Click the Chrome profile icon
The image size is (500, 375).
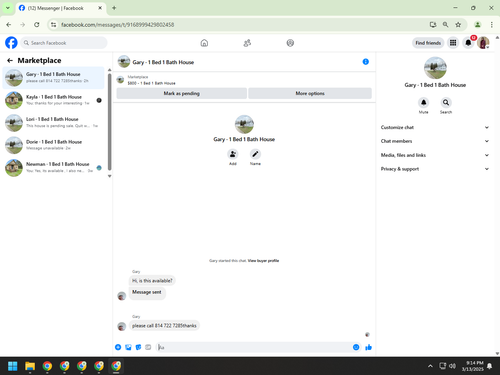click(x=478, y=25)
